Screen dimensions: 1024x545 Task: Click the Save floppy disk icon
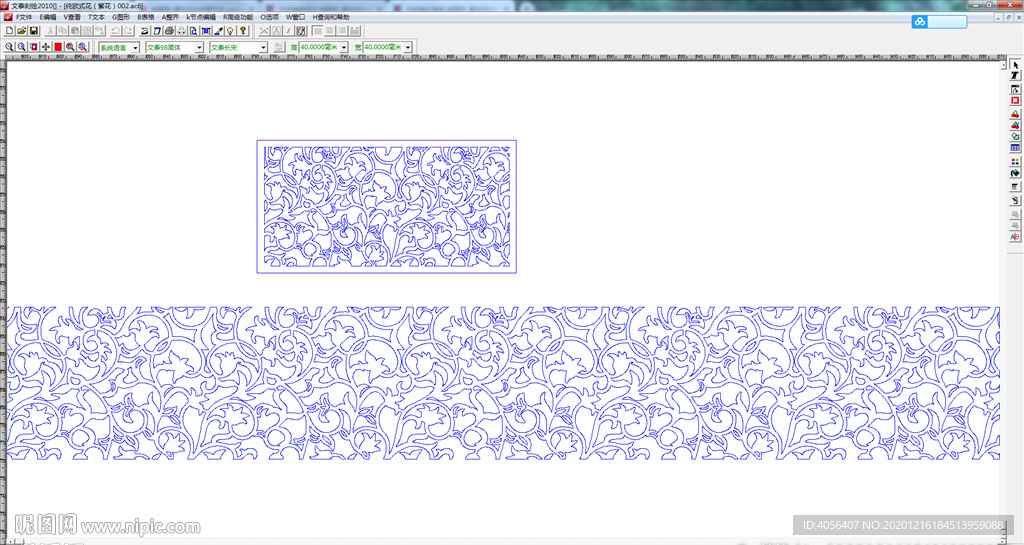tap(34, 31)
